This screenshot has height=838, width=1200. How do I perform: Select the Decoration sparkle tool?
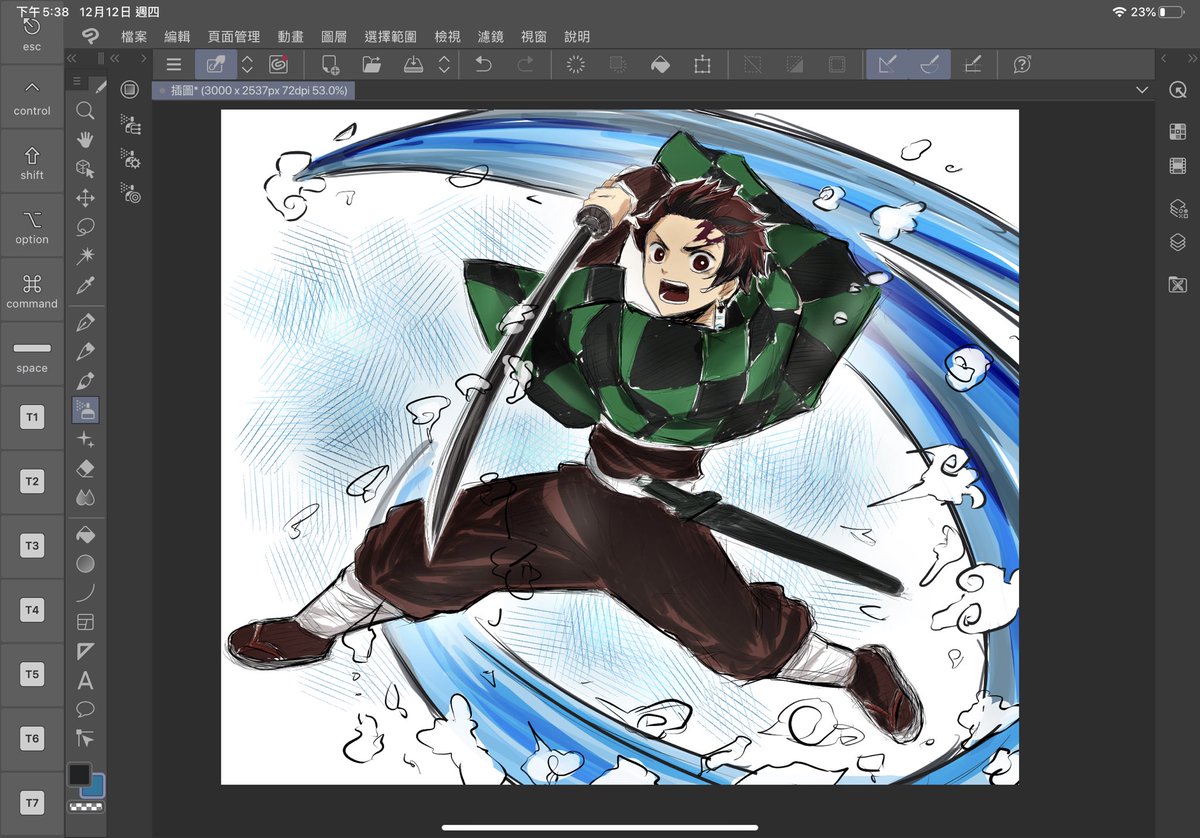click(x=86, y=439)
